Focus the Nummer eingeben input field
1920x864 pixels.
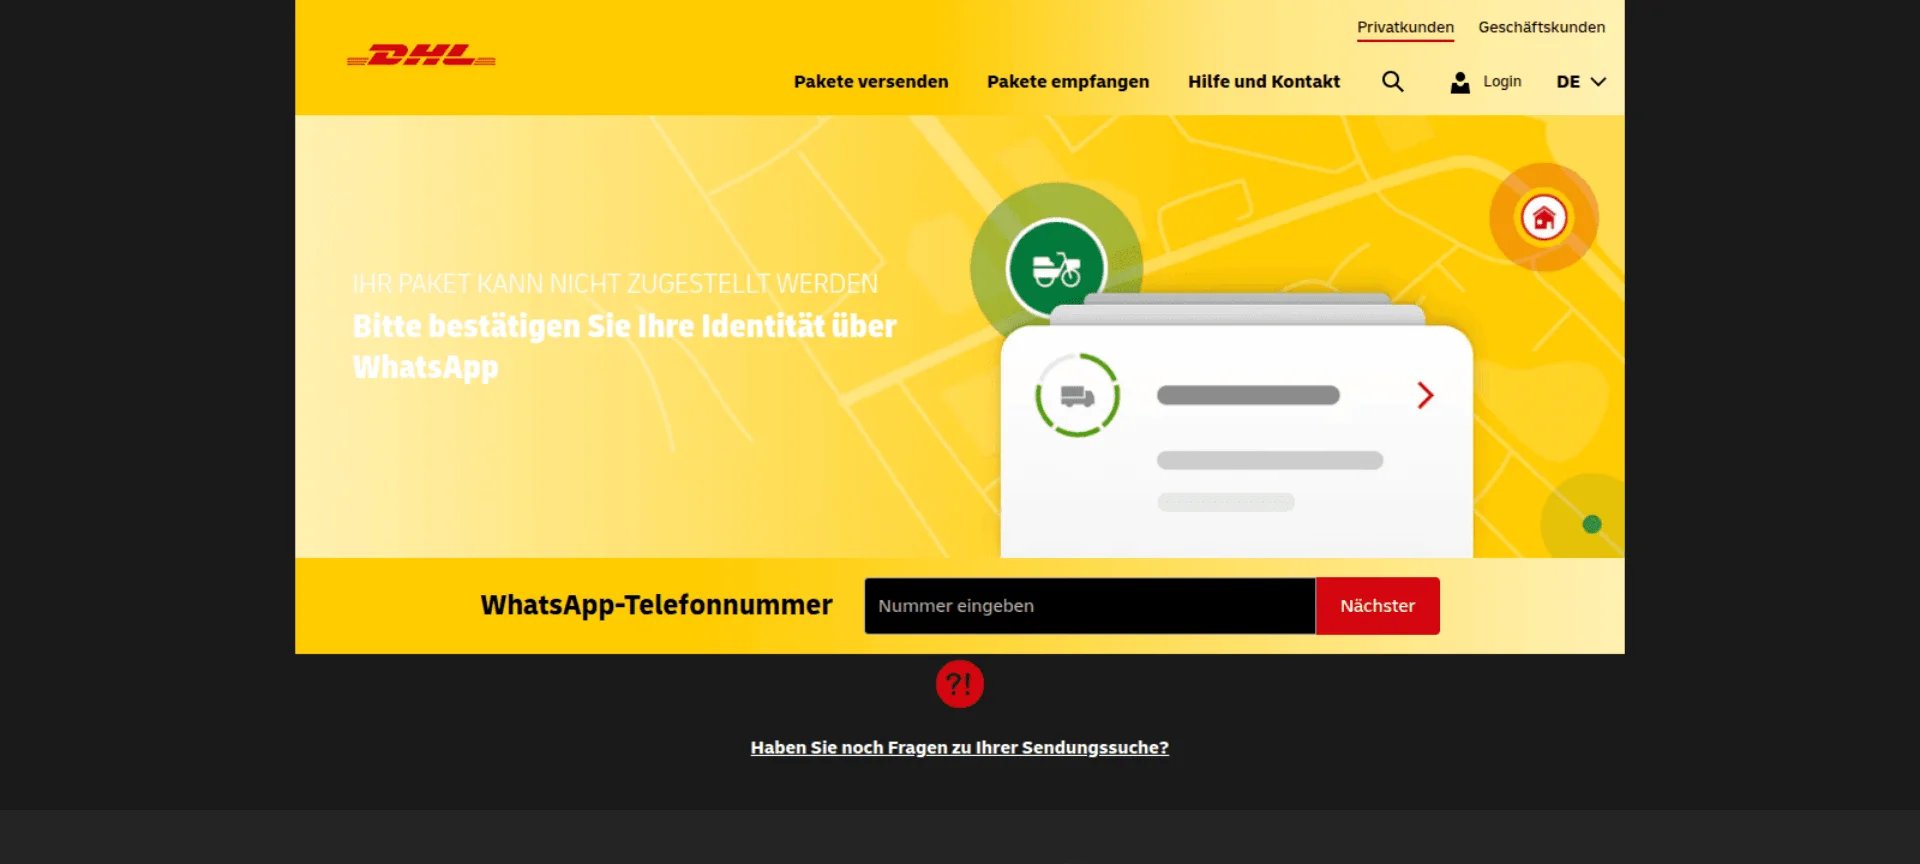[x=1089, y=606]
